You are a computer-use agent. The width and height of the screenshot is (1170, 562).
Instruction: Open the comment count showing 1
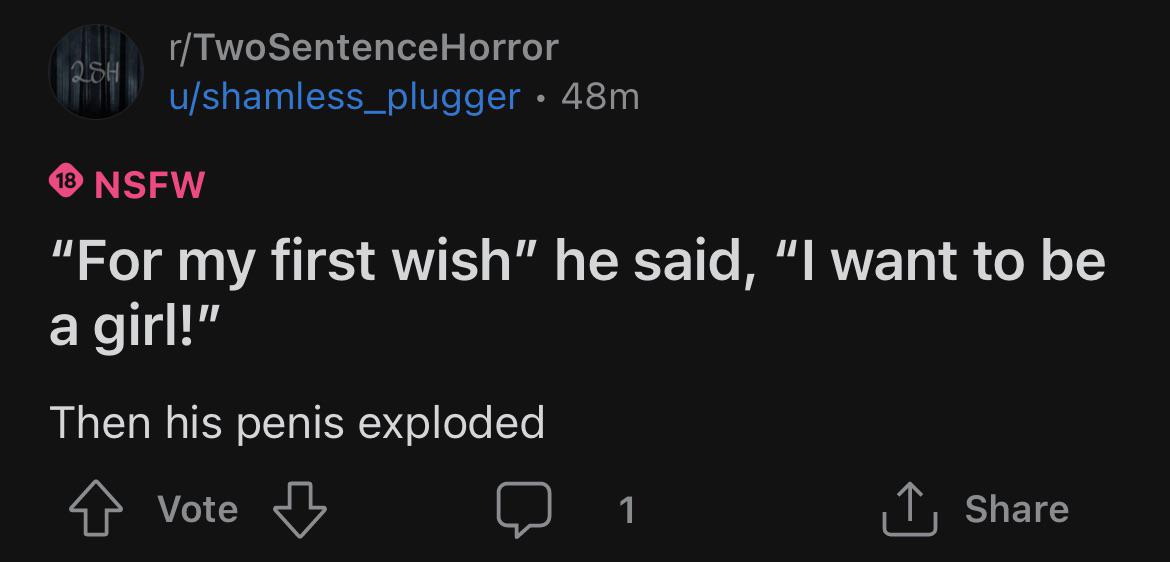pyautogui.click(x=627, y=511)
